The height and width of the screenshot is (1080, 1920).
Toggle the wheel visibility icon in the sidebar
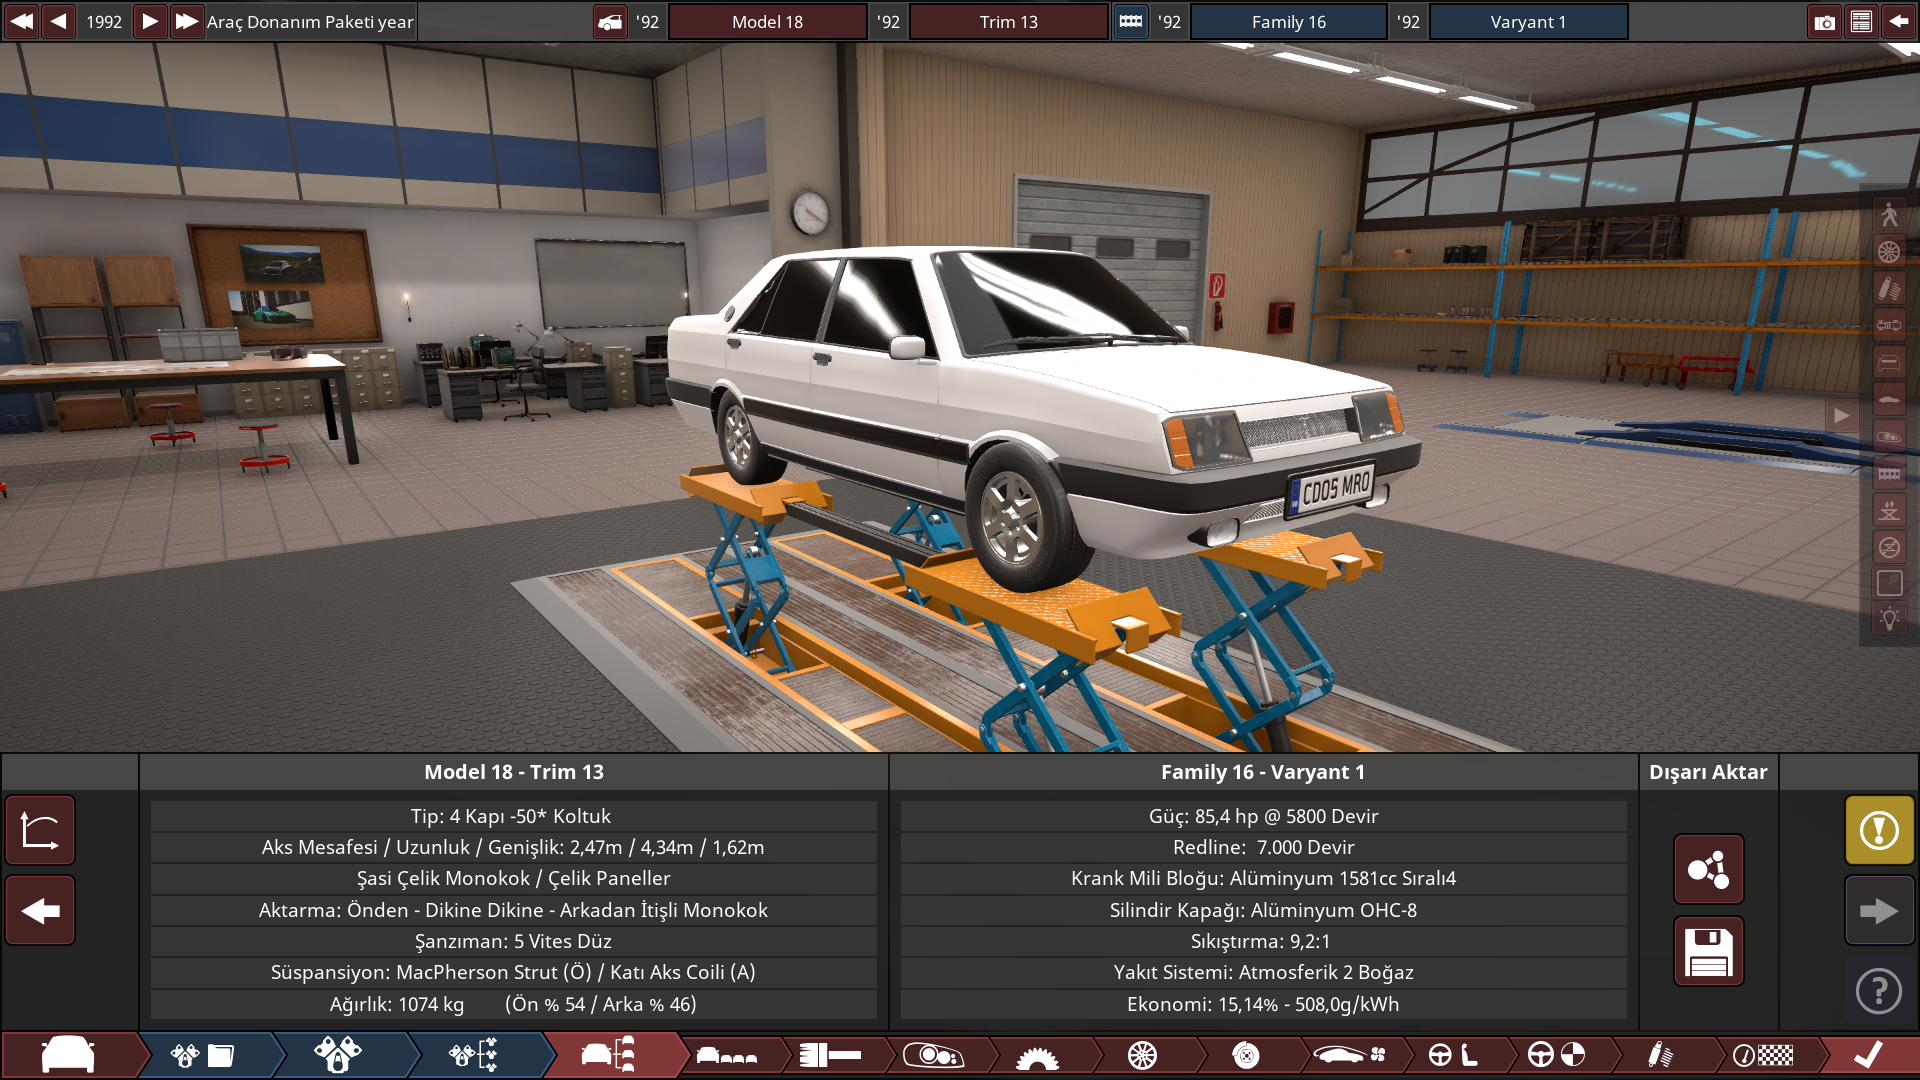pos(1889,251)
